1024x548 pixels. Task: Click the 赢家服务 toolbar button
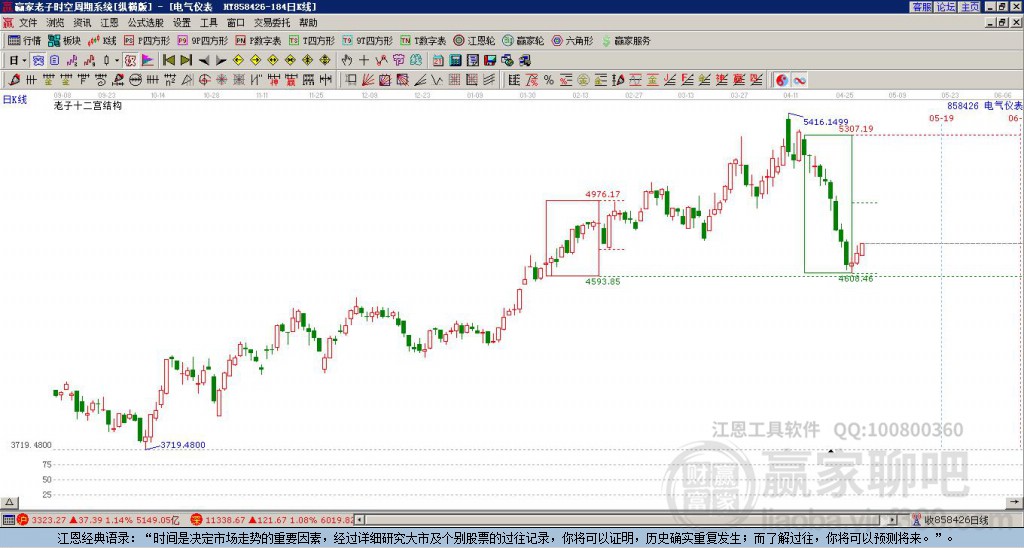pyautogui.click(x=626, y=40)
